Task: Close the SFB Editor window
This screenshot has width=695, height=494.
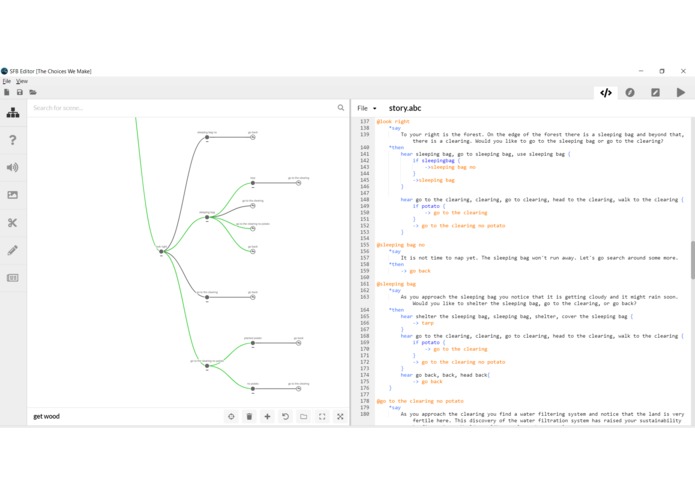Action: coord(683,71)
